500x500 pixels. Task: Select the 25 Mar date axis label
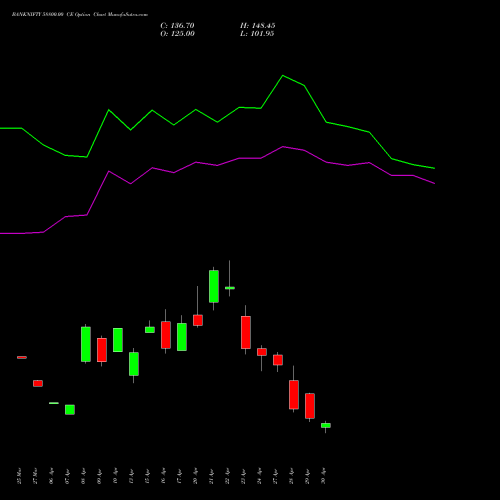pos(19,476)
